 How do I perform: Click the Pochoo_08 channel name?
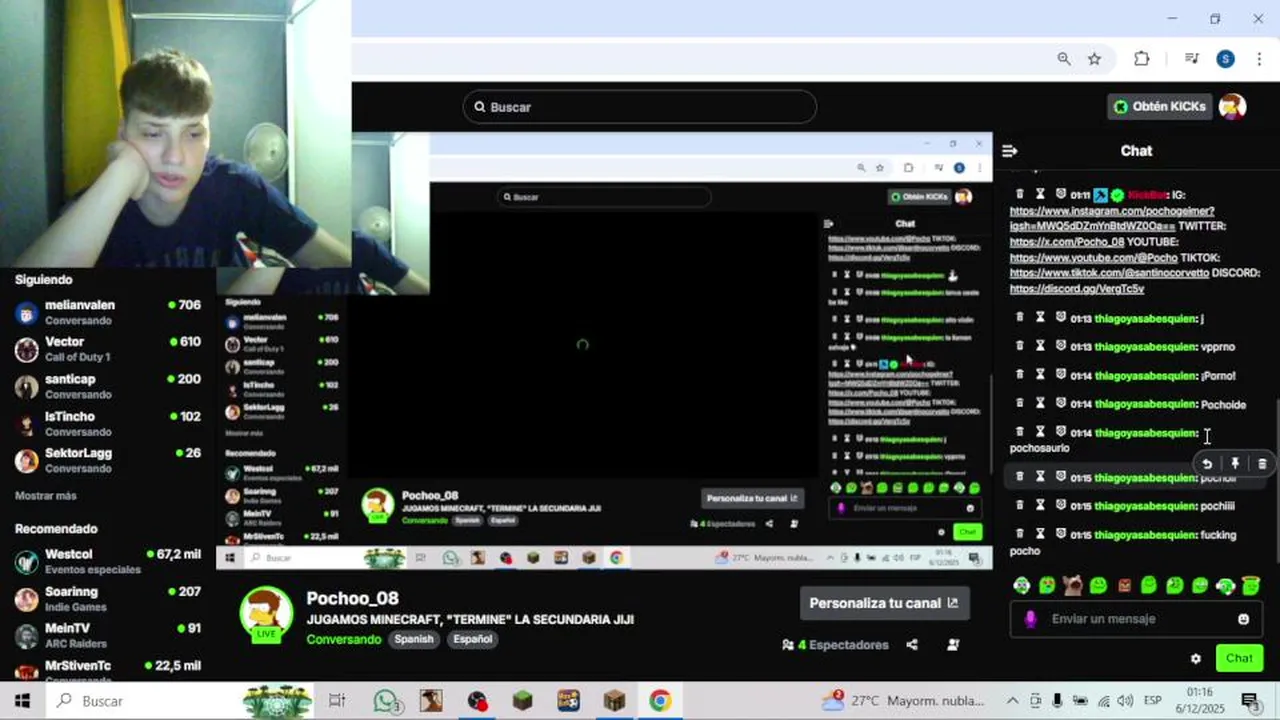click(x=353, y=598)
